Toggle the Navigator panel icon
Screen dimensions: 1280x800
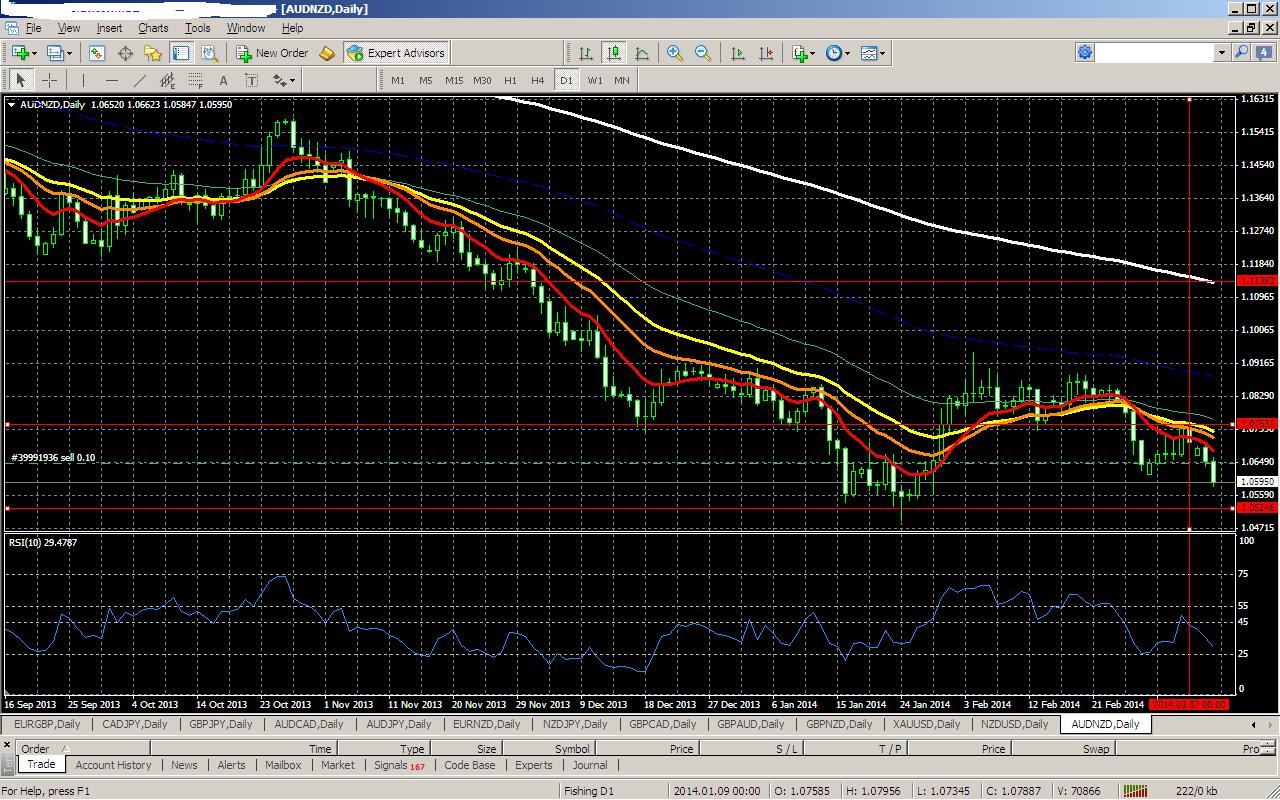153,53
